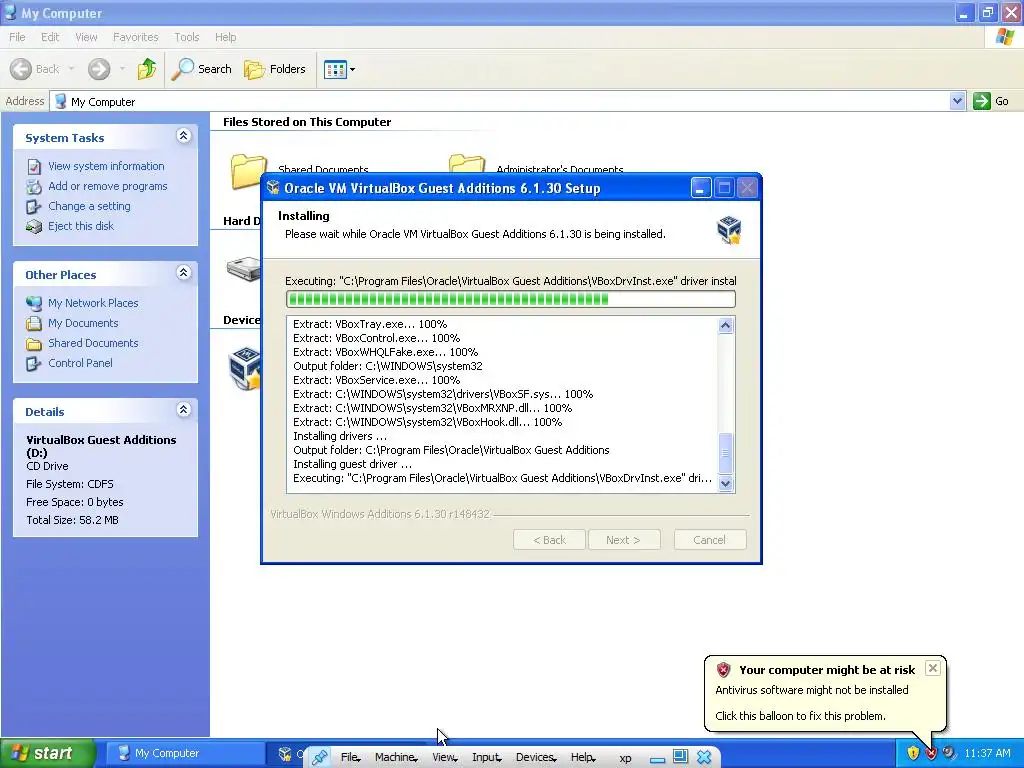Expand the Address bar dropdown
This screenshot has width=1024, height=768.
(957, 101)
